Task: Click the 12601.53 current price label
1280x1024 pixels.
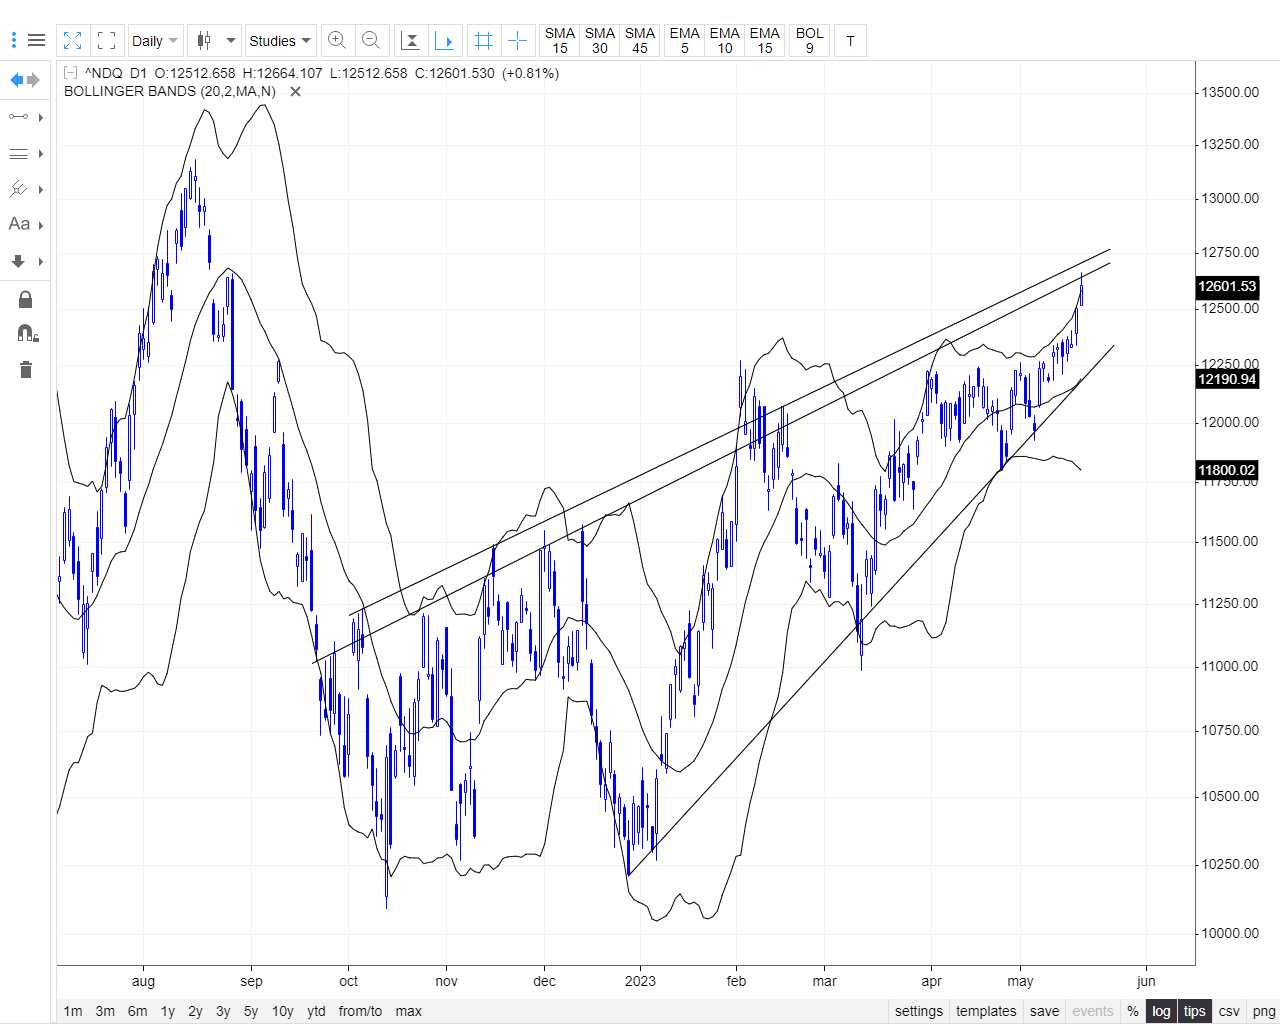Action: pos(1226,286)
